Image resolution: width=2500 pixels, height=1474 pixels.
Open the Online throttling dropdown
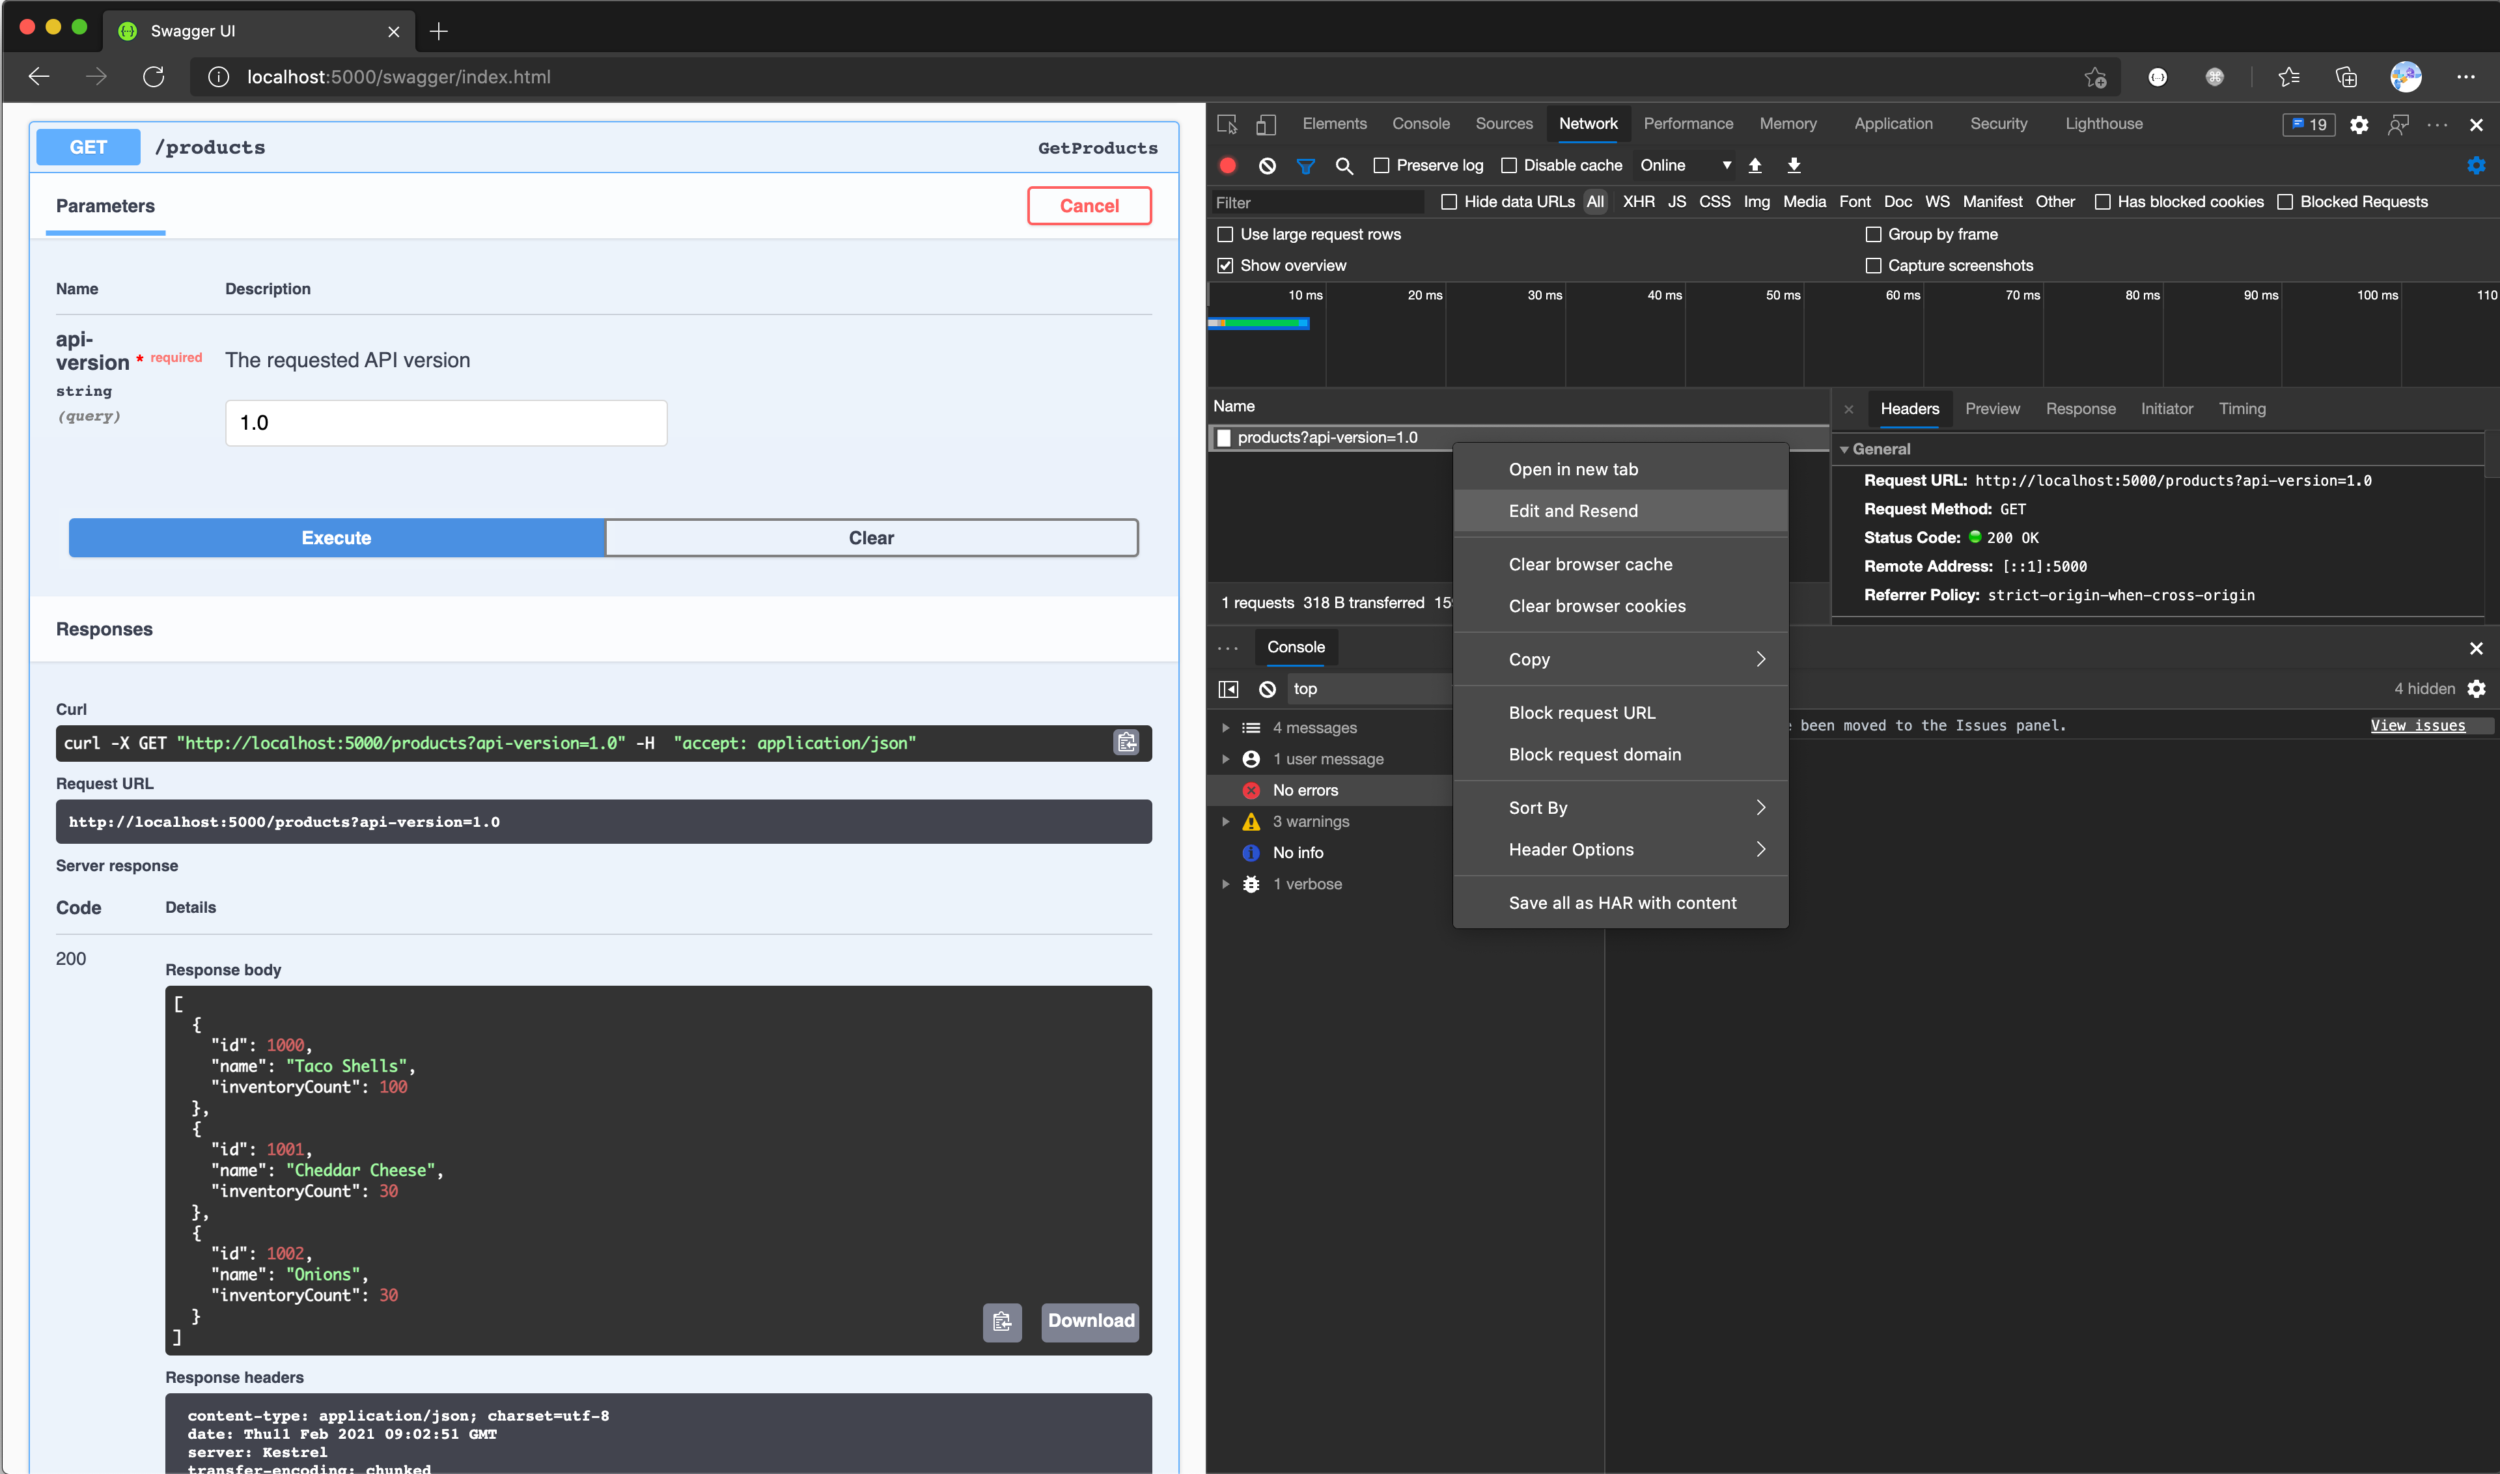[x=1685, y=166]
